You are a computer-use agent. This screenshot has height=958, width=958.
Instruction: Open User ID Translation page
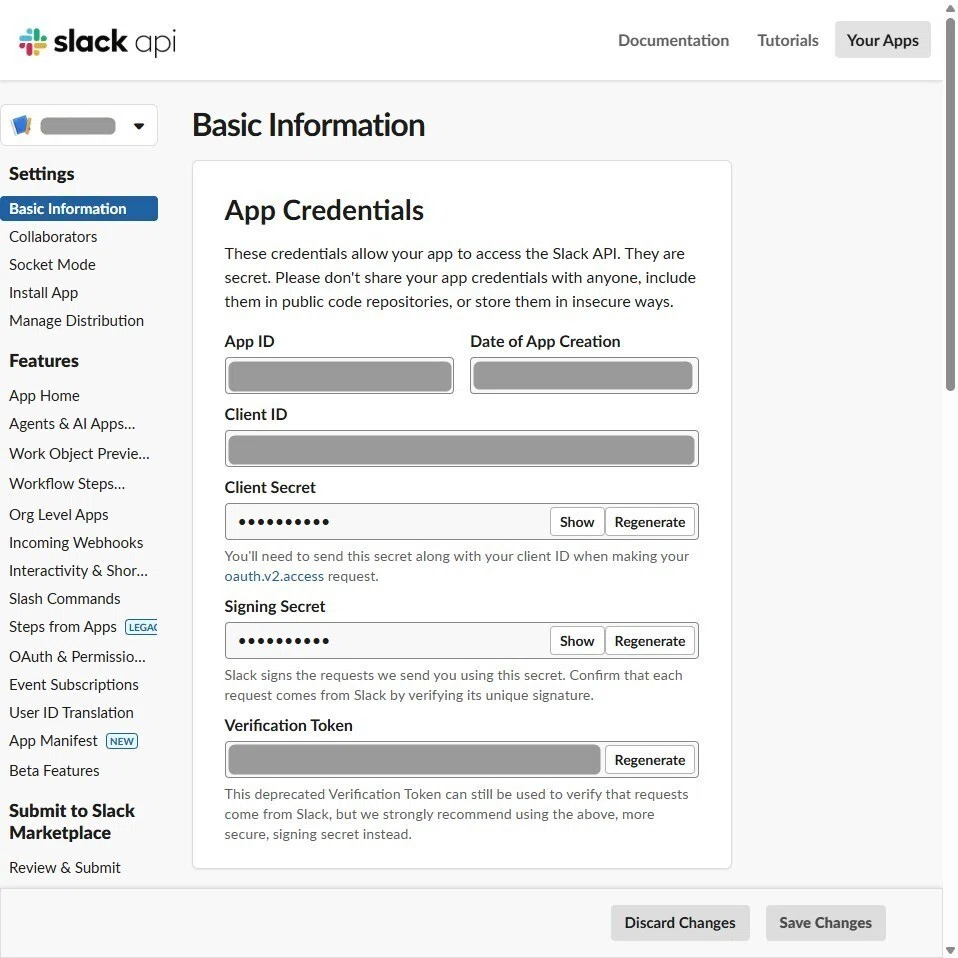pos(71,714)
